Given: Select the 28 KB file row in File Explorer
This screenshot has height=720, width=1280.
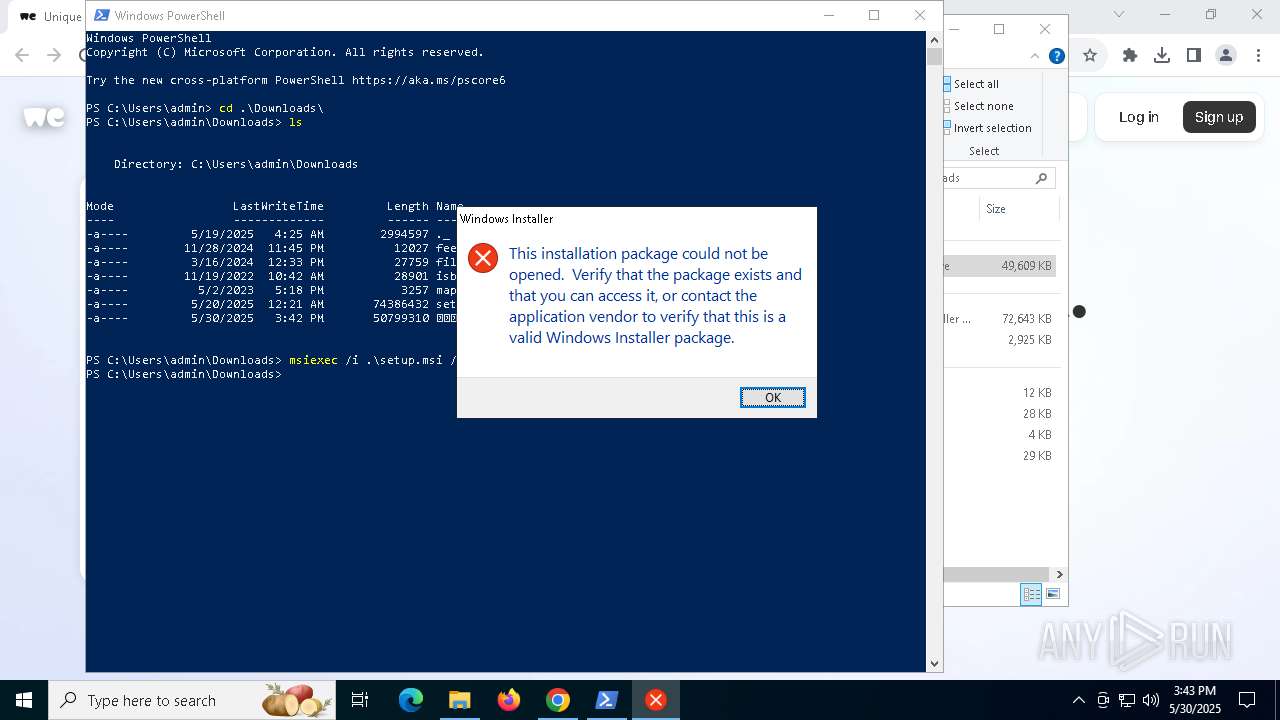Looking at the screenshot, I should pos(999,414).
